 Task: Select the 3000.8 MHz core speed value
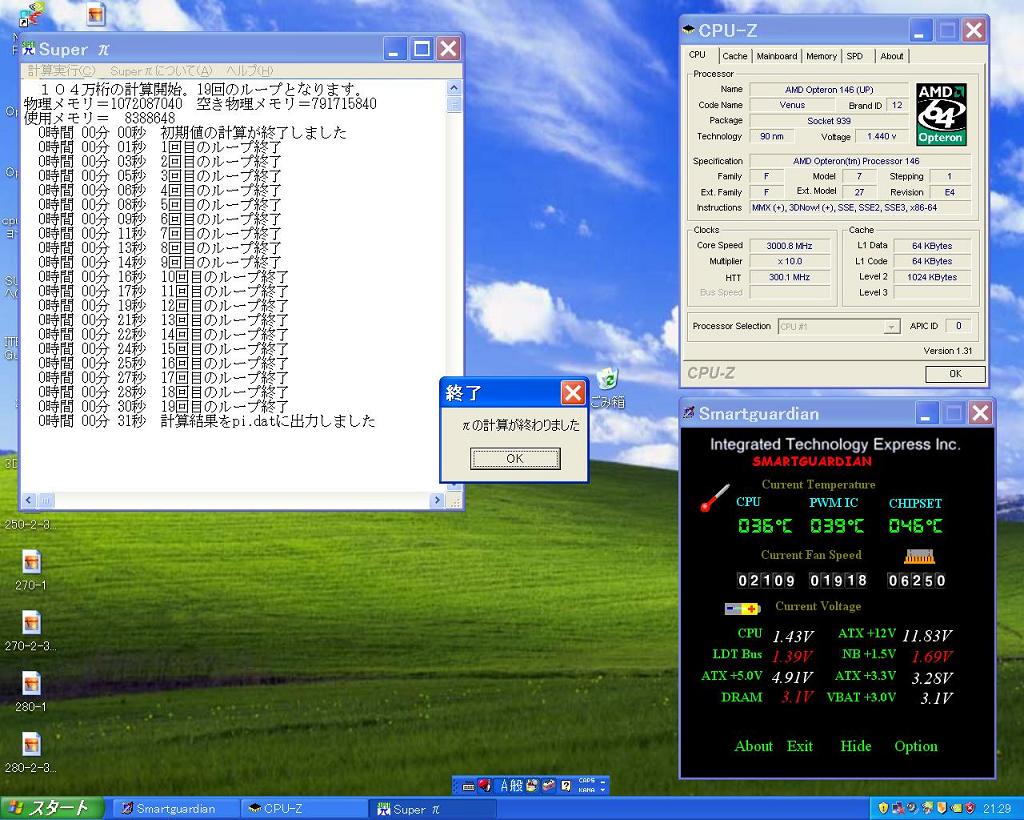(x=790, y=246)
